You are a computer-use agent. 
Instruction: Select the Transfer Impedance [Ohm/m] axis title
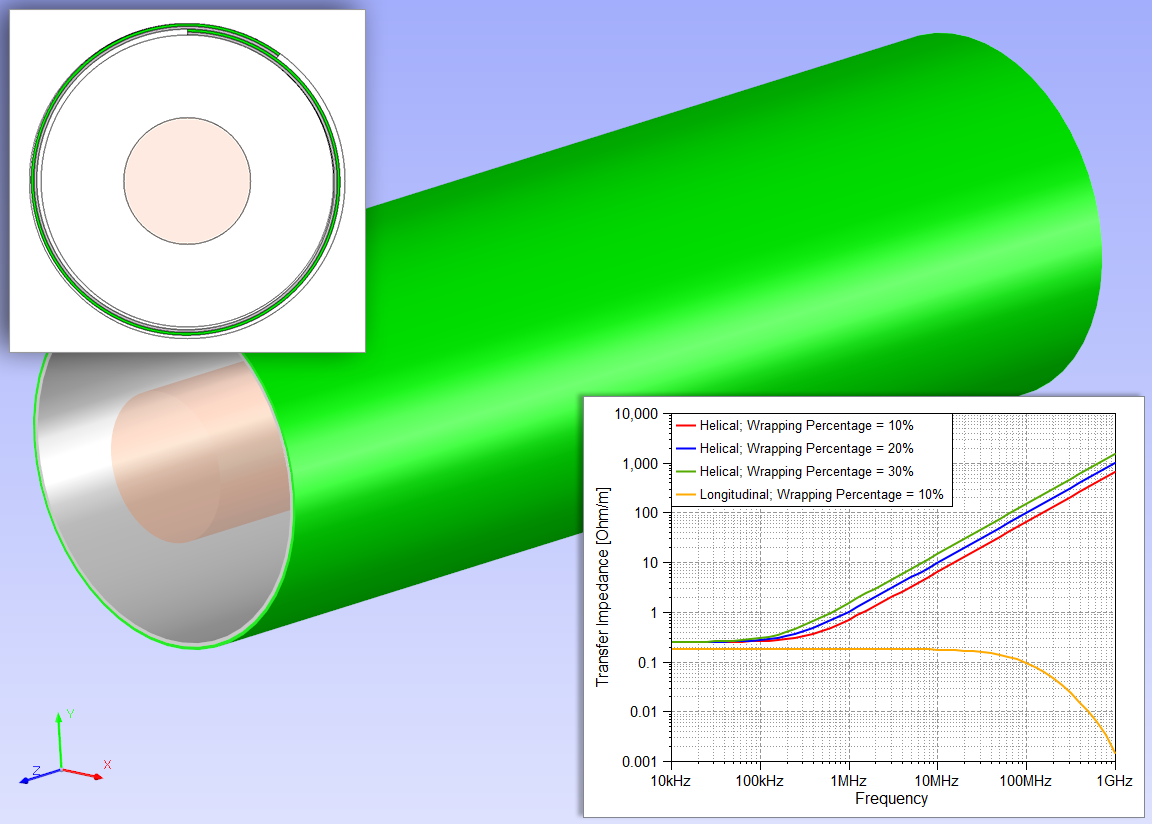pos(603,586)
